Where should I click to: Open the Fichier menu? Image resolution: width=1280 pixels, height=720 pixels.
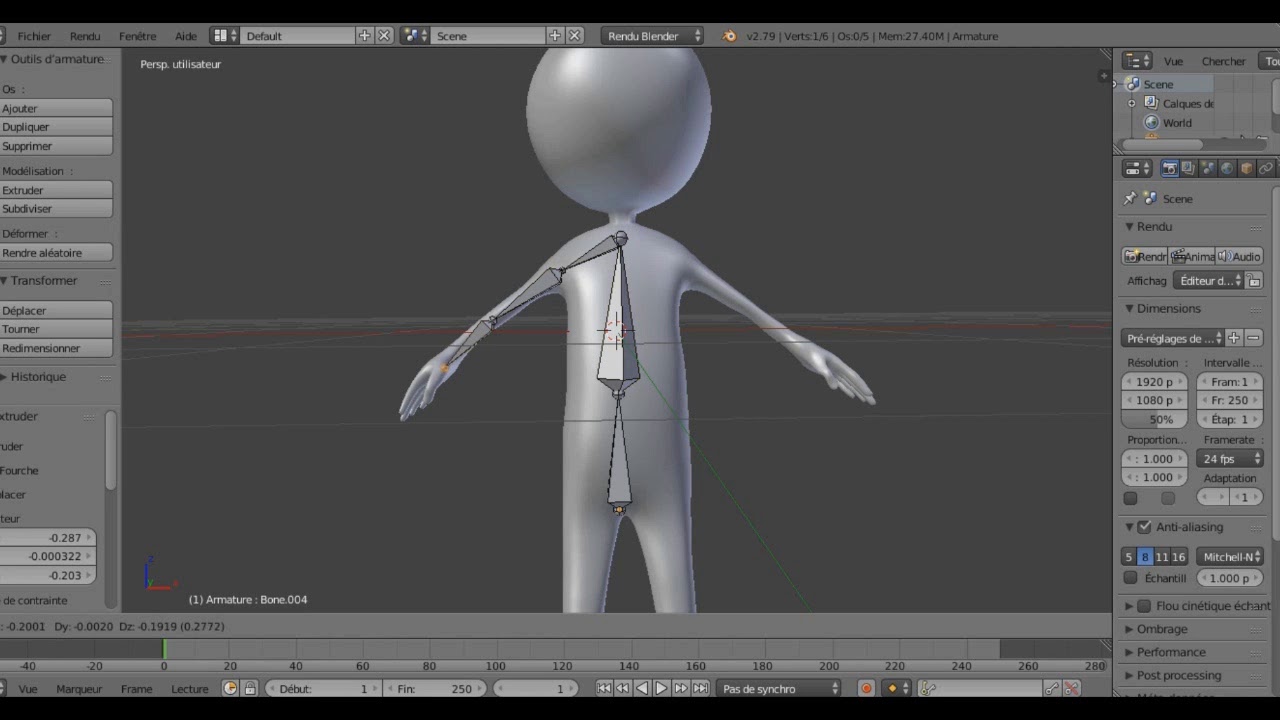(x=34, y=36)
